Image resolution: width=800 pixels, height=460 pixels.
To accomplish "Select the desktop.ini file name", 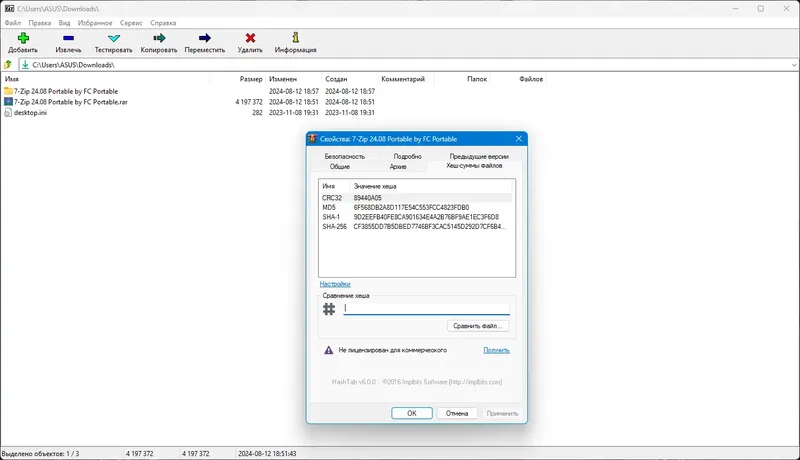I will pyautogui.click(x=30, y=112).
